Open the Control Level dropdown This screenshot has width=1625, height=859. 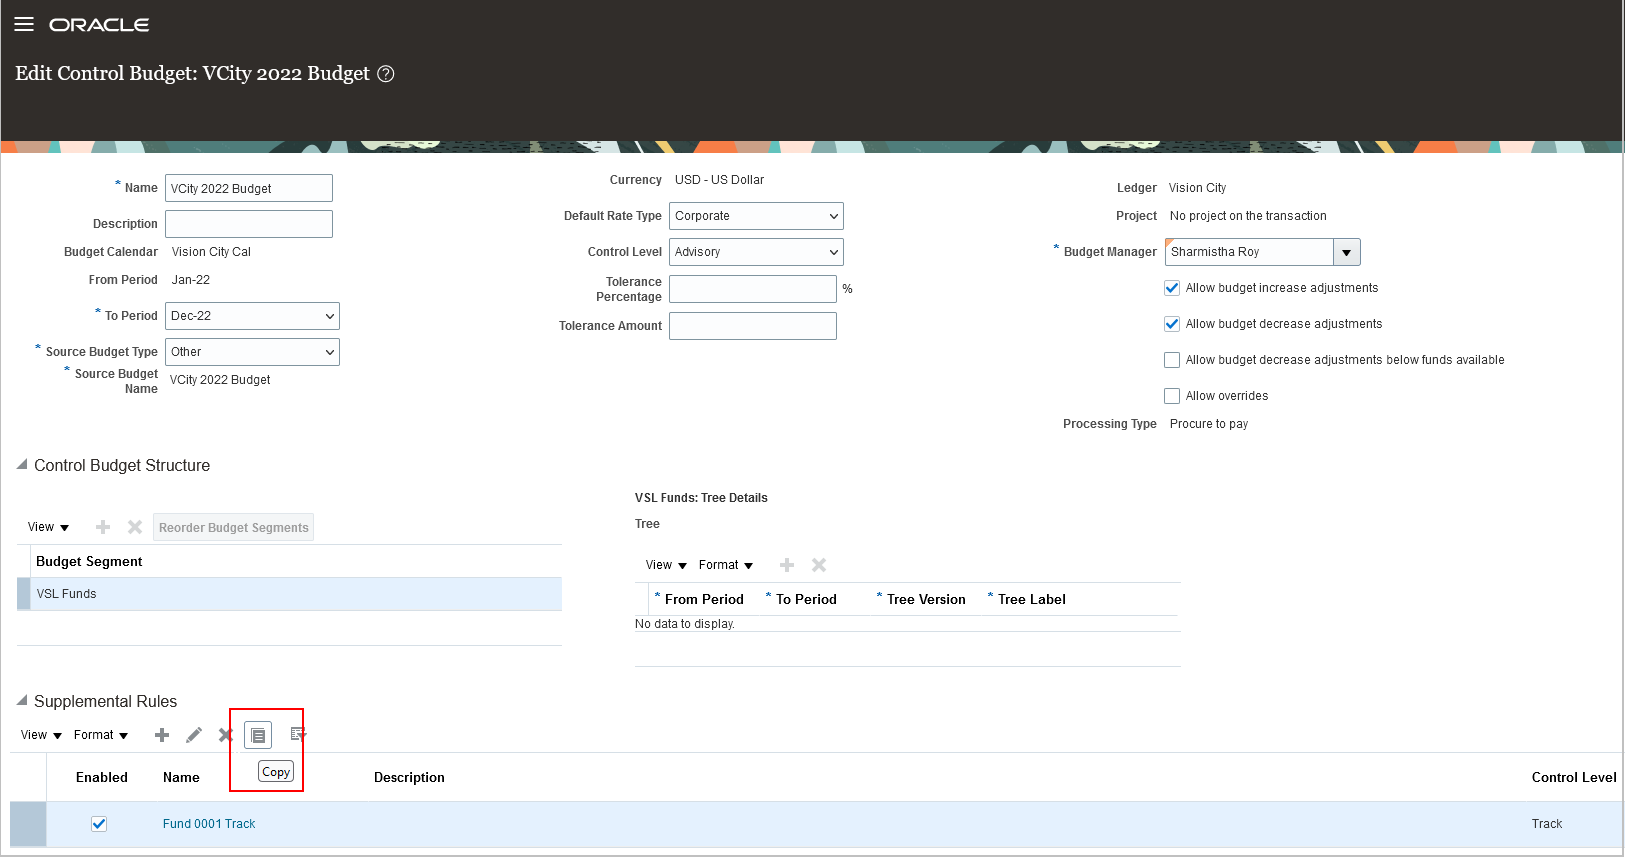coord(756,252)
